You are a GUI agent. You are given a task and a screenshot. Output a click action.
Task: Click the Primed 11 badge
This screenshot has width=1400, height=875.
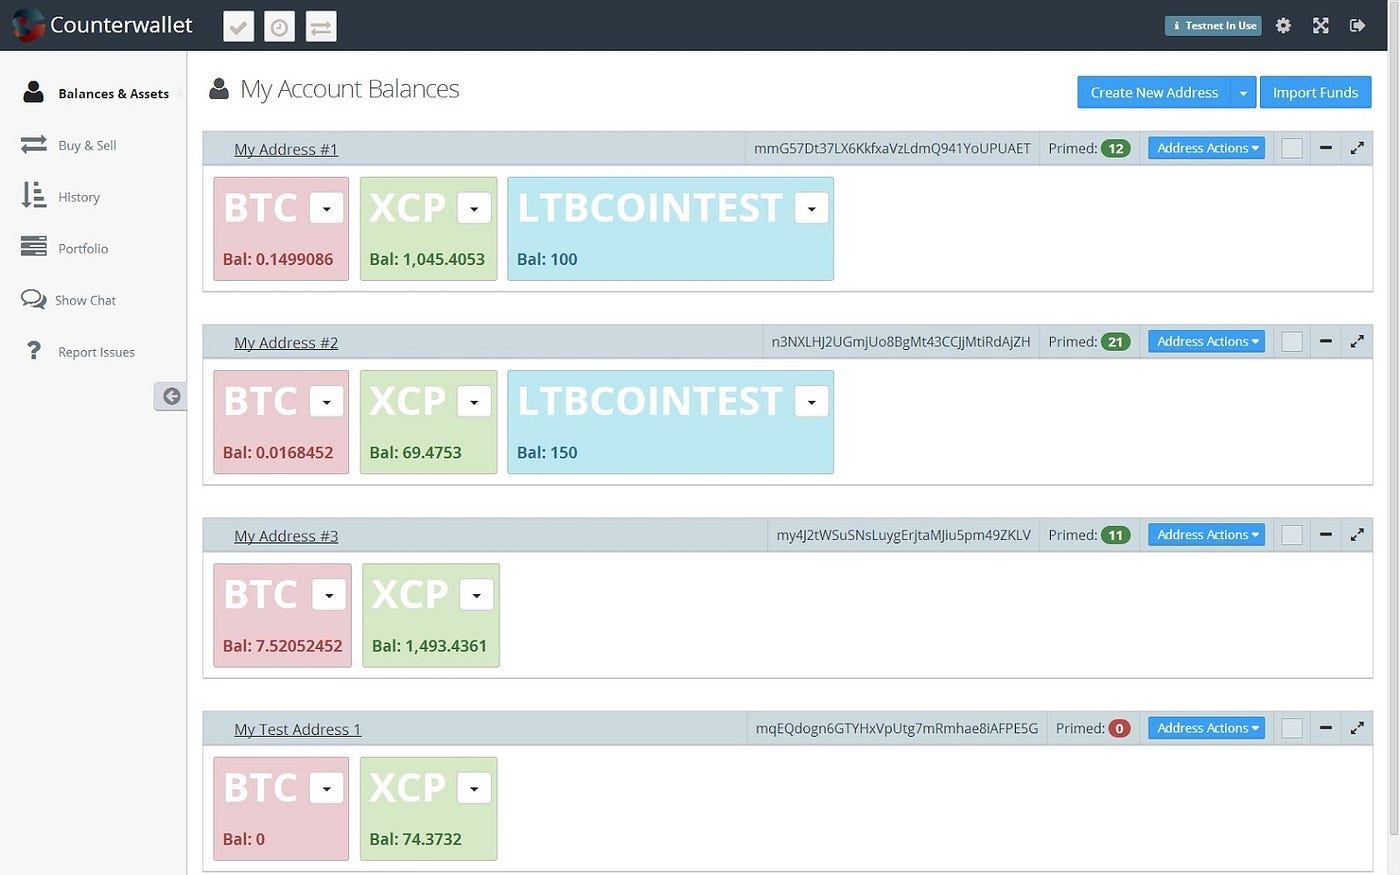[x=1115, y=535]
